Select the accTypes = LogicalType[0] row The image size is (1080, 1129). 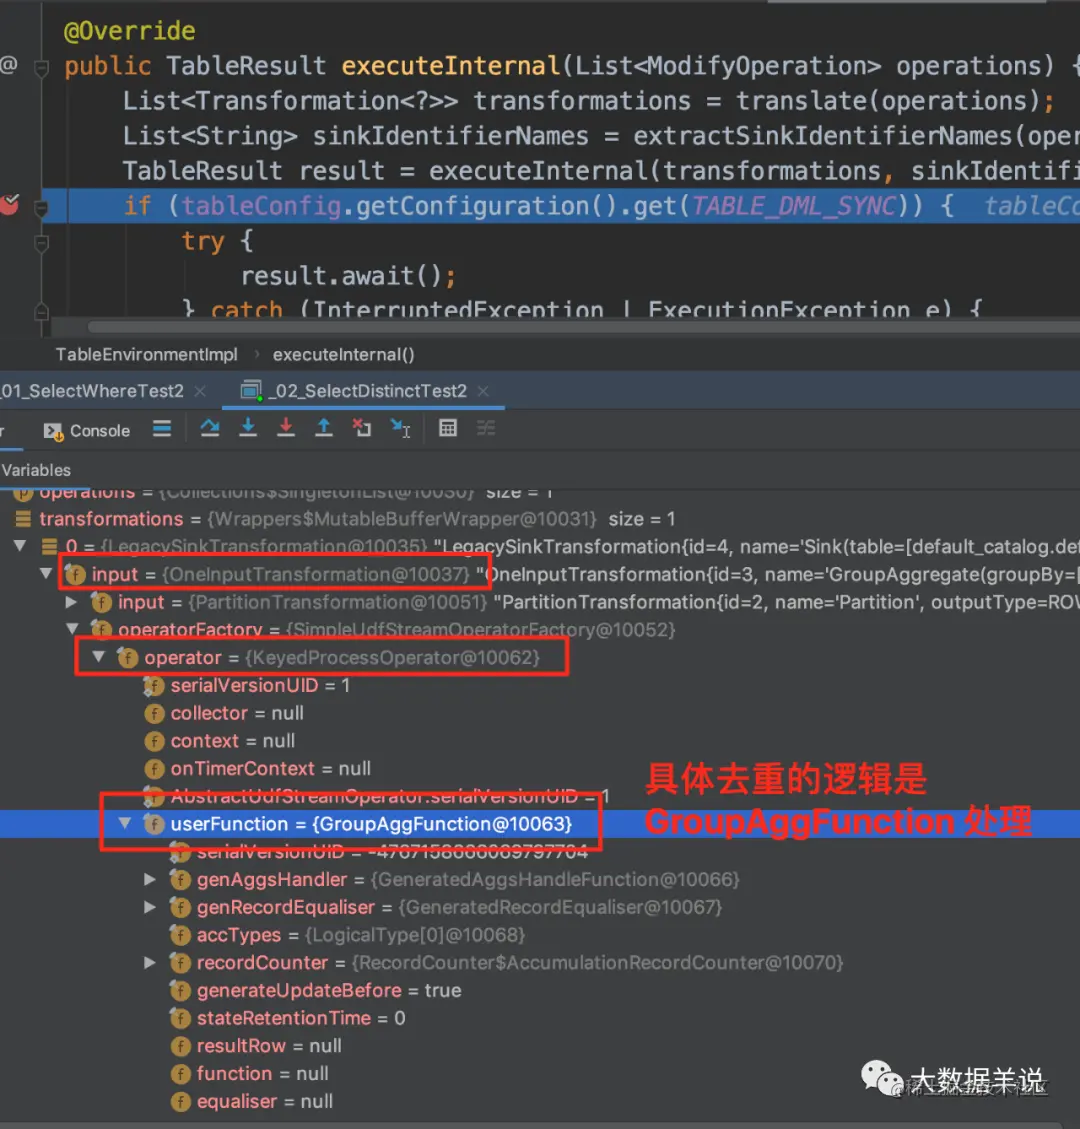tap(540, 935)
